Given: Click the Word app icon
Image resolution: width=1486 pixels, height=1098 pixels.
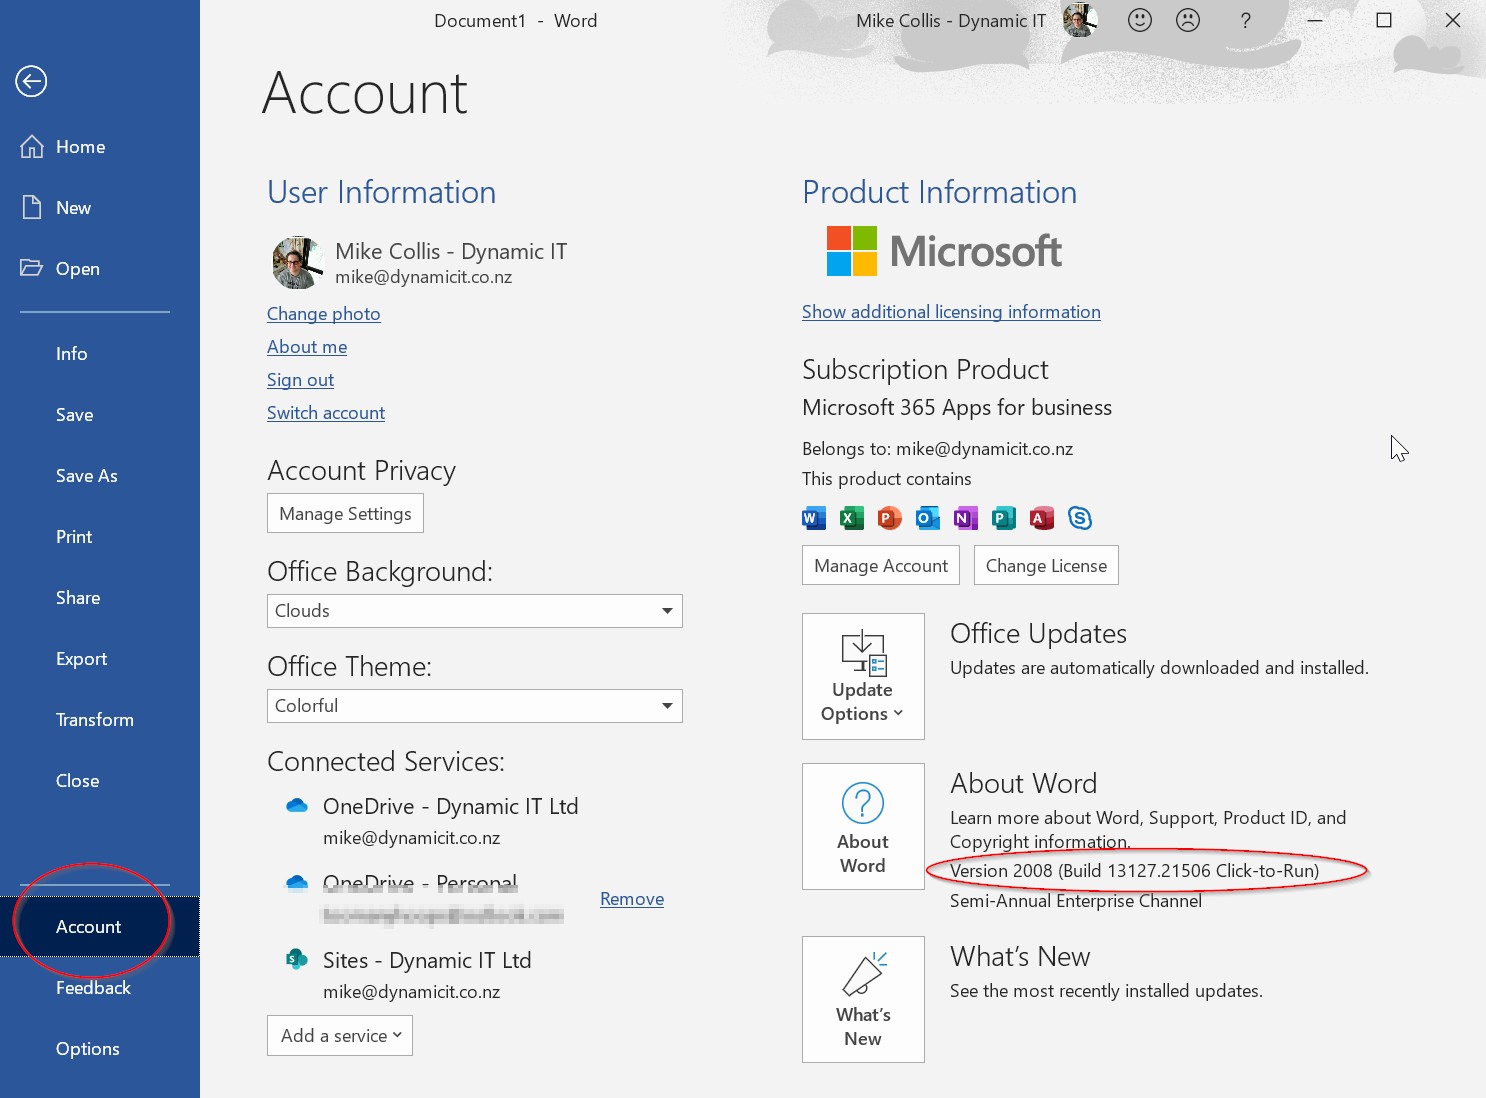Looking at the screenshot, I should pos(814,518).
